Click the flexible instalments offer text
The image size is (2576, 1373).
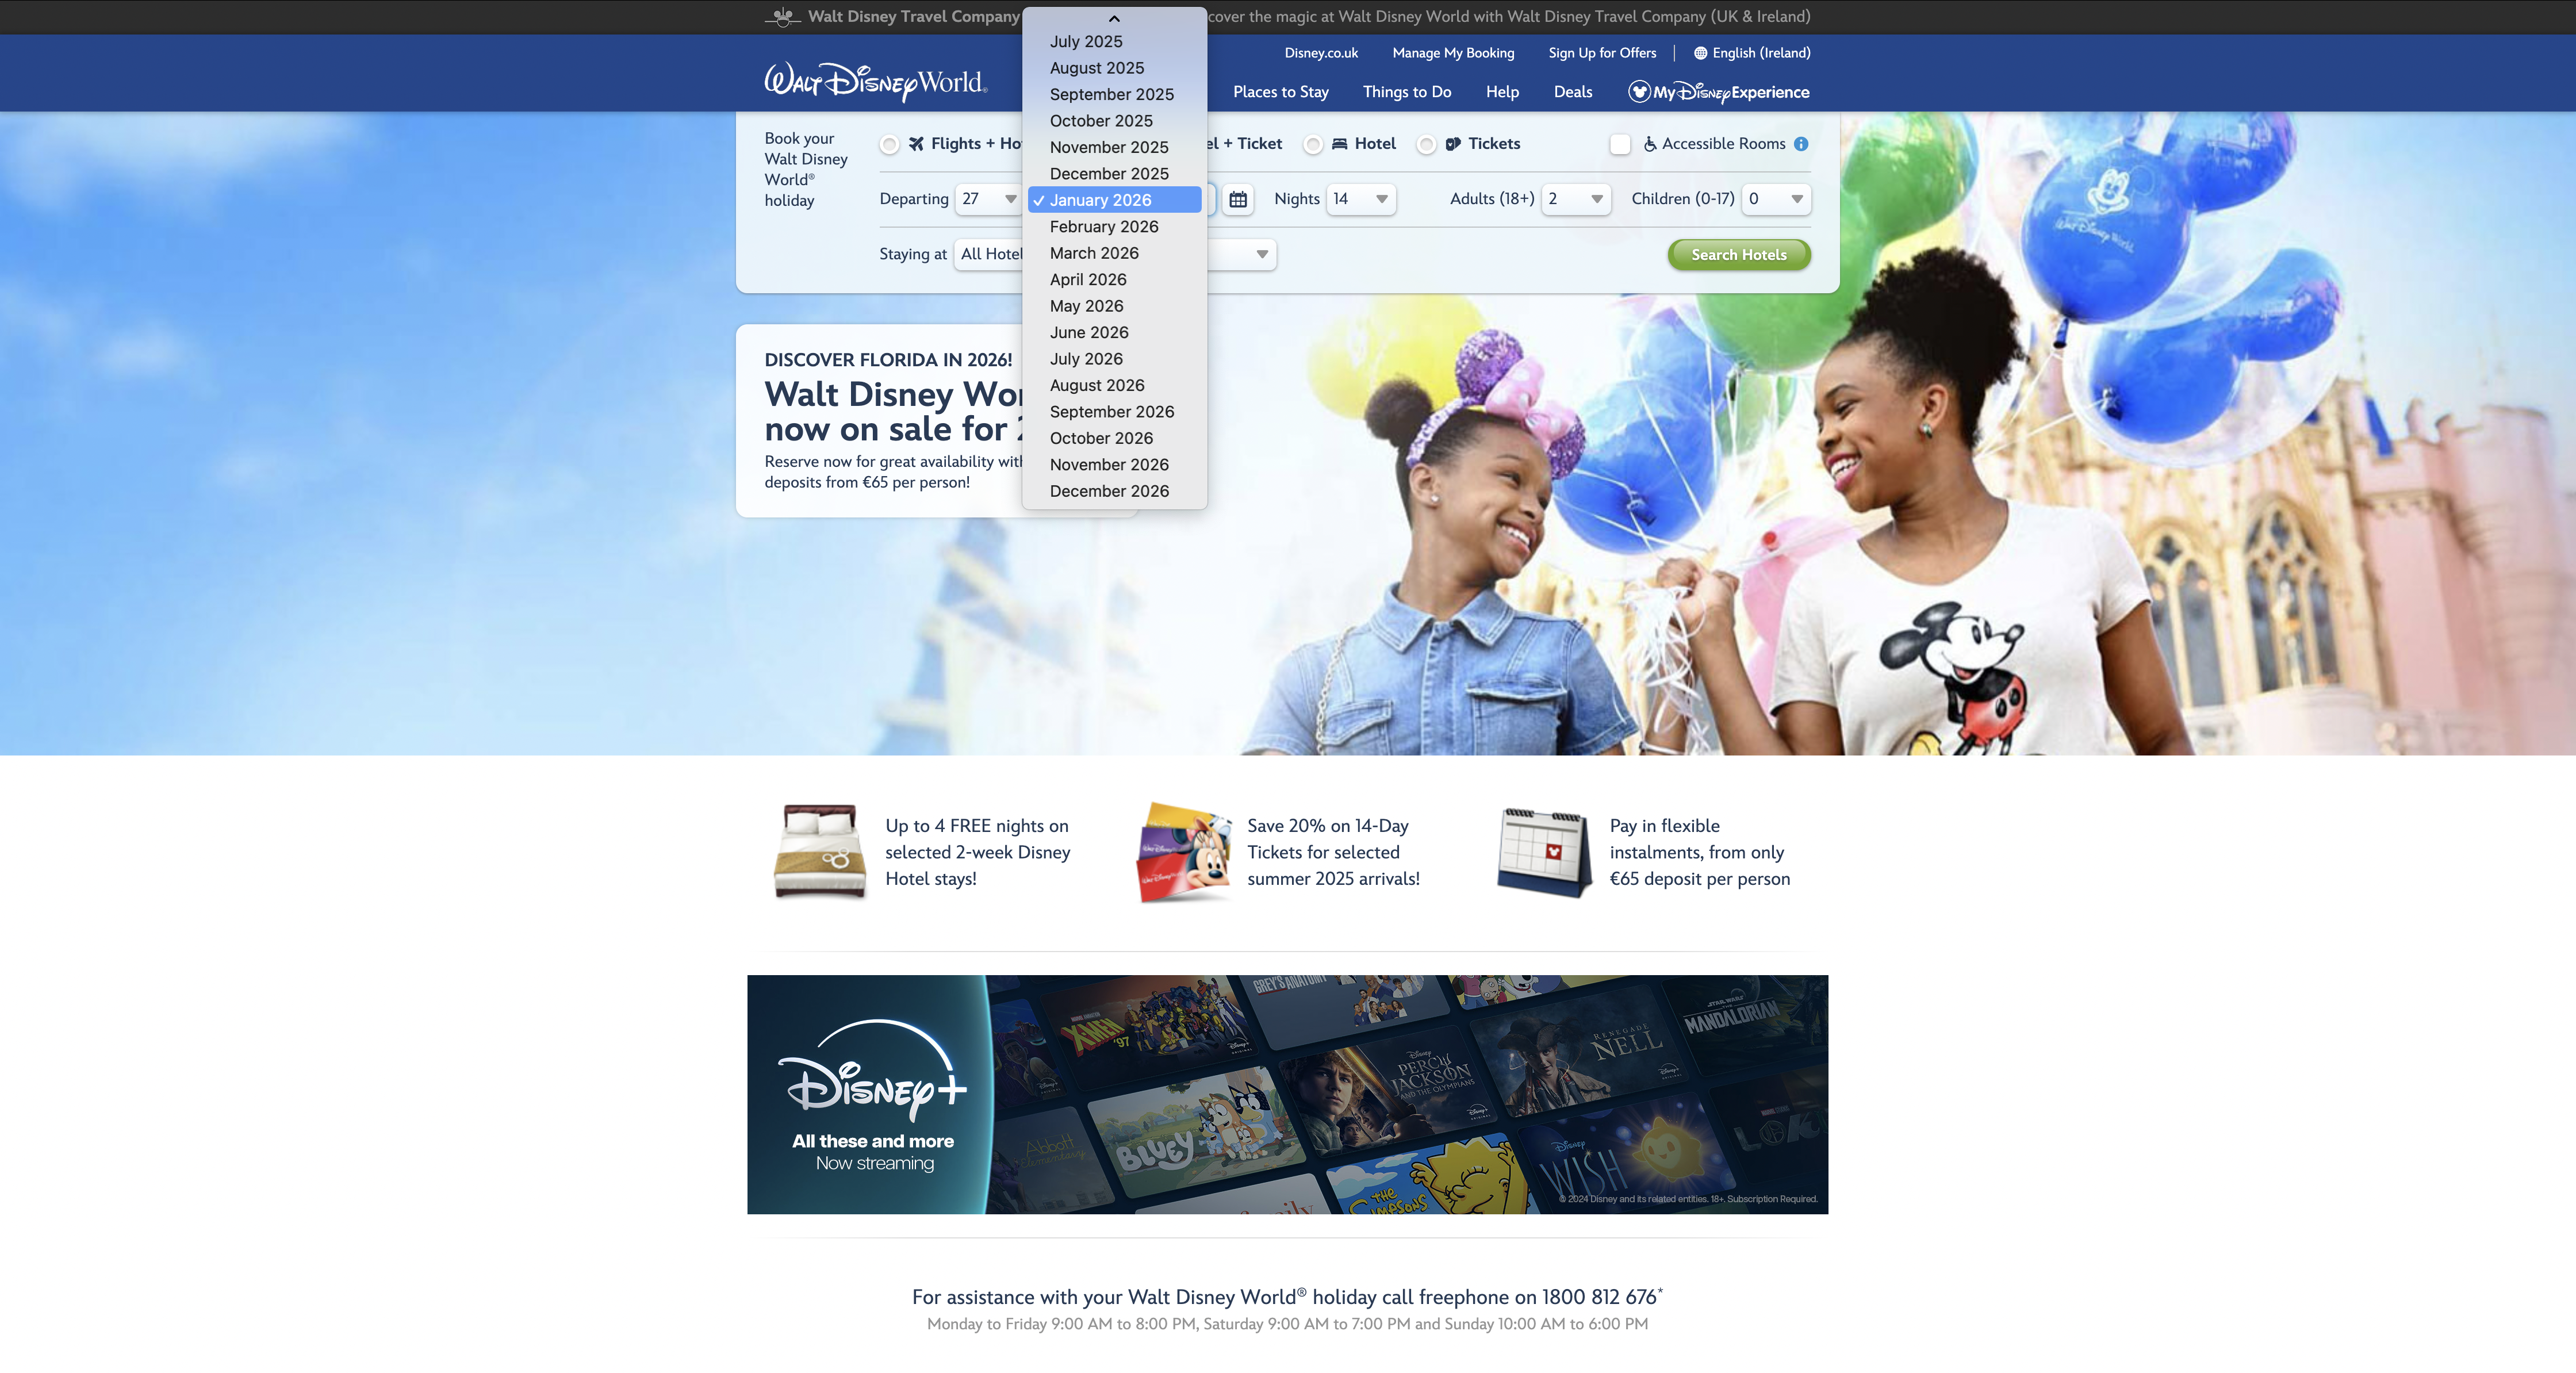point(1699,852)
